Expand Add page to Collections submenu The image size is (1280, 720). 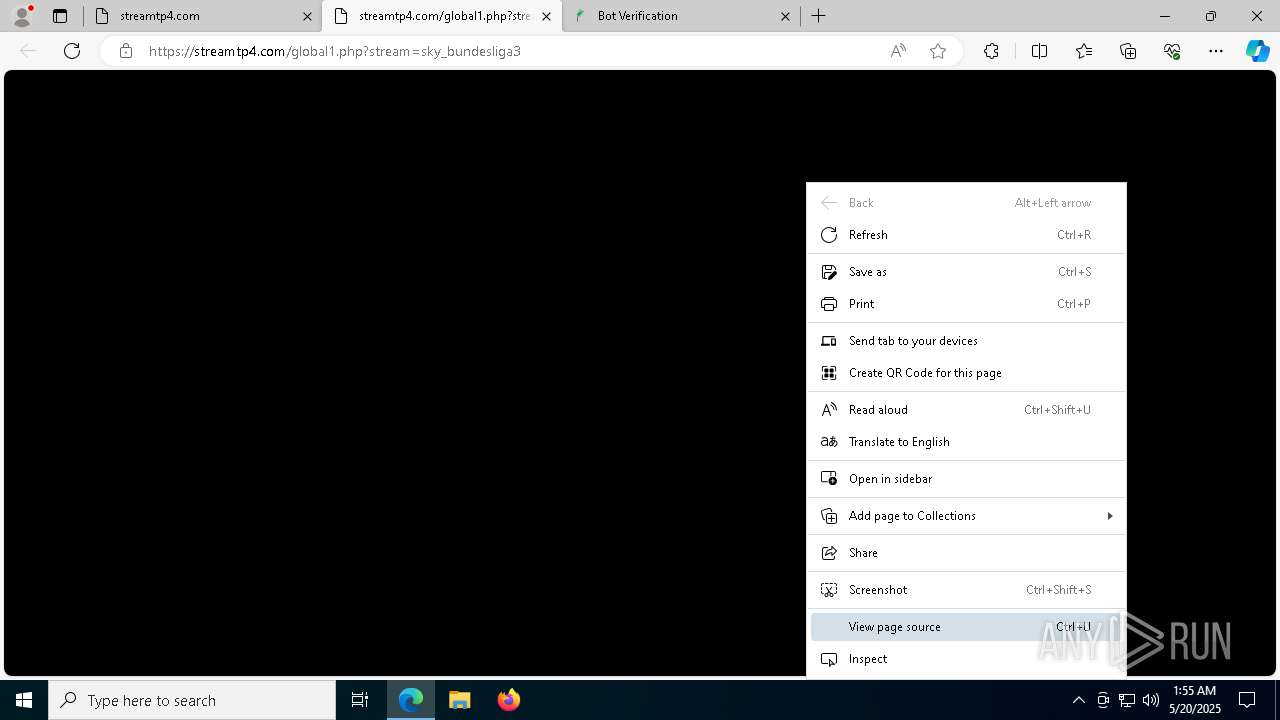[x=966, y=516]
